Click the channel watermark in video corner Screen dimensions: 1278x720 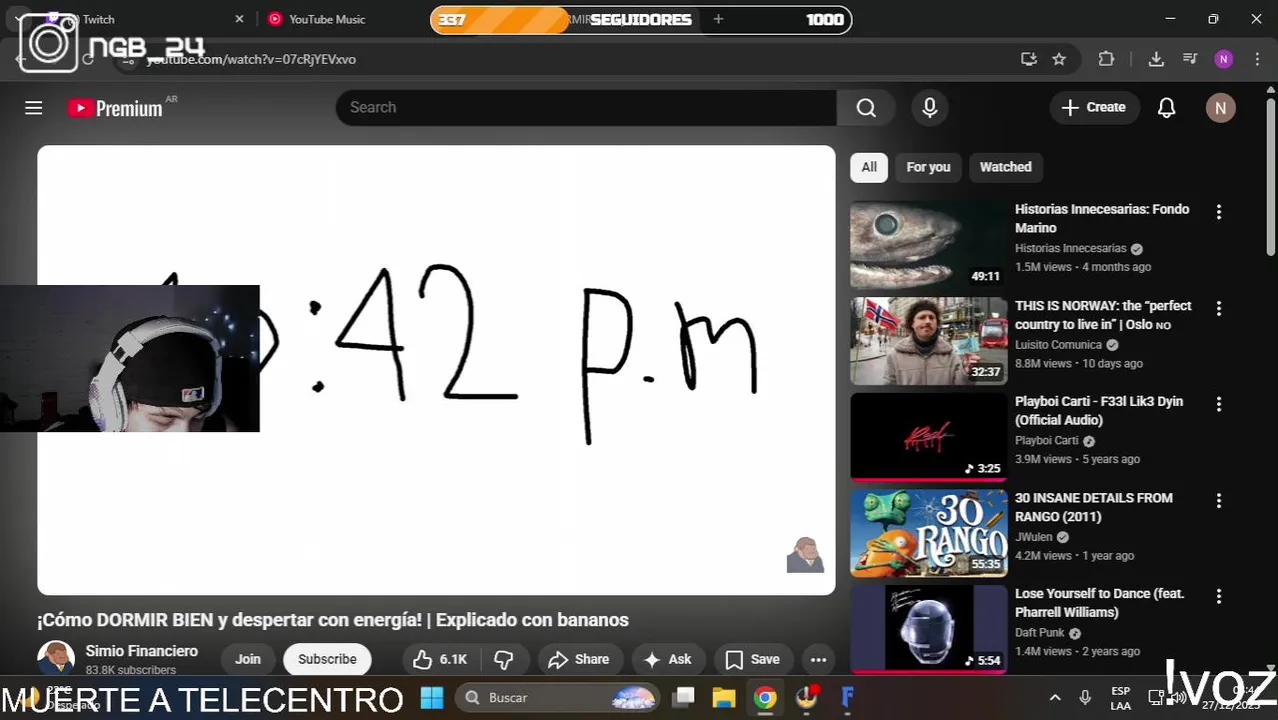(x=805, y=554)
